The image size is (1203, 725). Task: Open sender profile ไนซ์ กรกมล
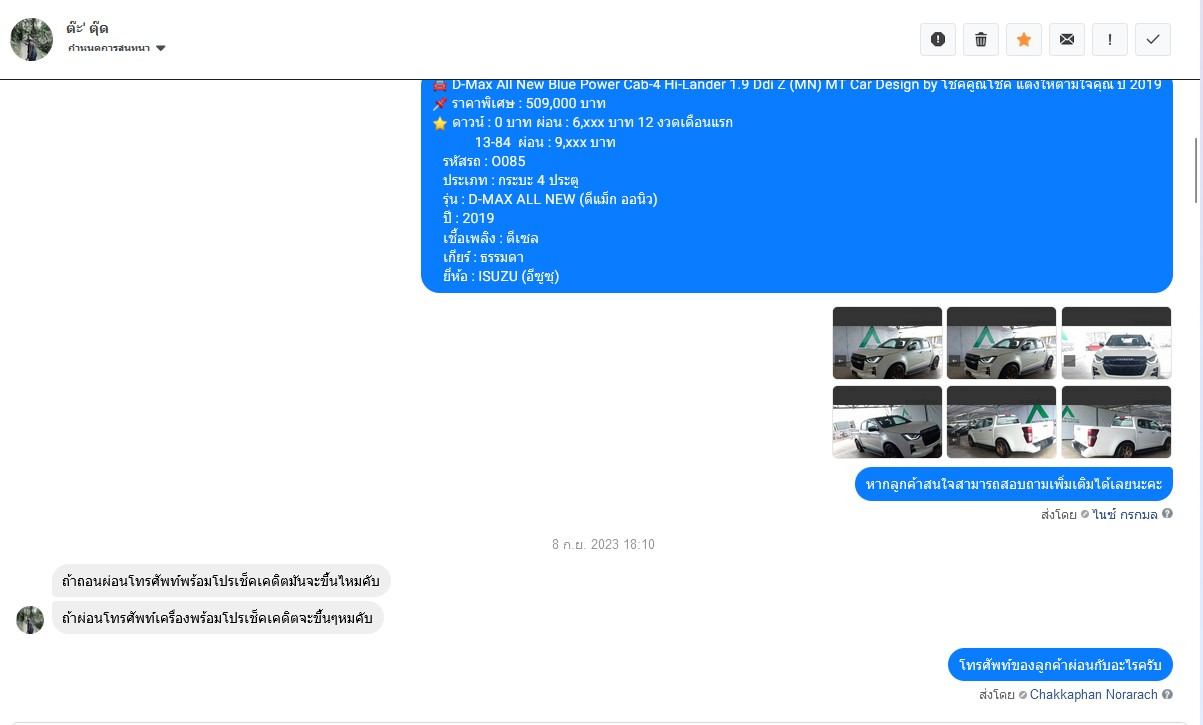[x=1125, y=515]
